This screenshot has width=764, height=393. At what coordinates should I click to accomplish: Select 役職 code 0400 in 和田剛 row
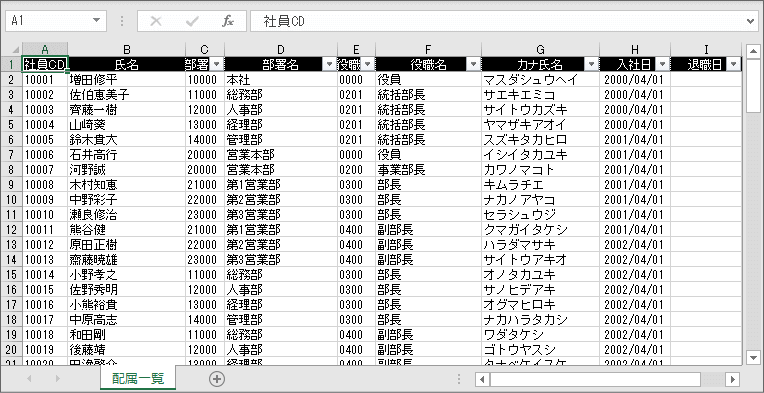[356, 335]
